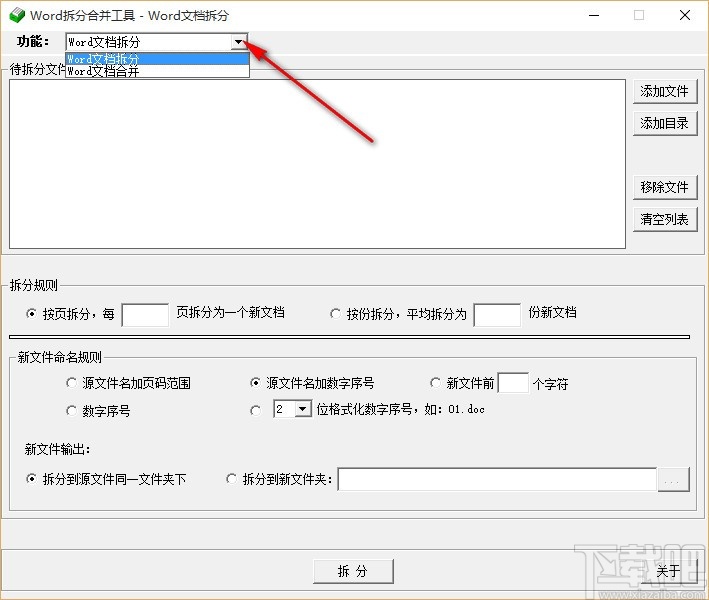Choose 源文件名加数字序号 naming option
The height and width of the screenshot is (600, 709).
[255, 383]
